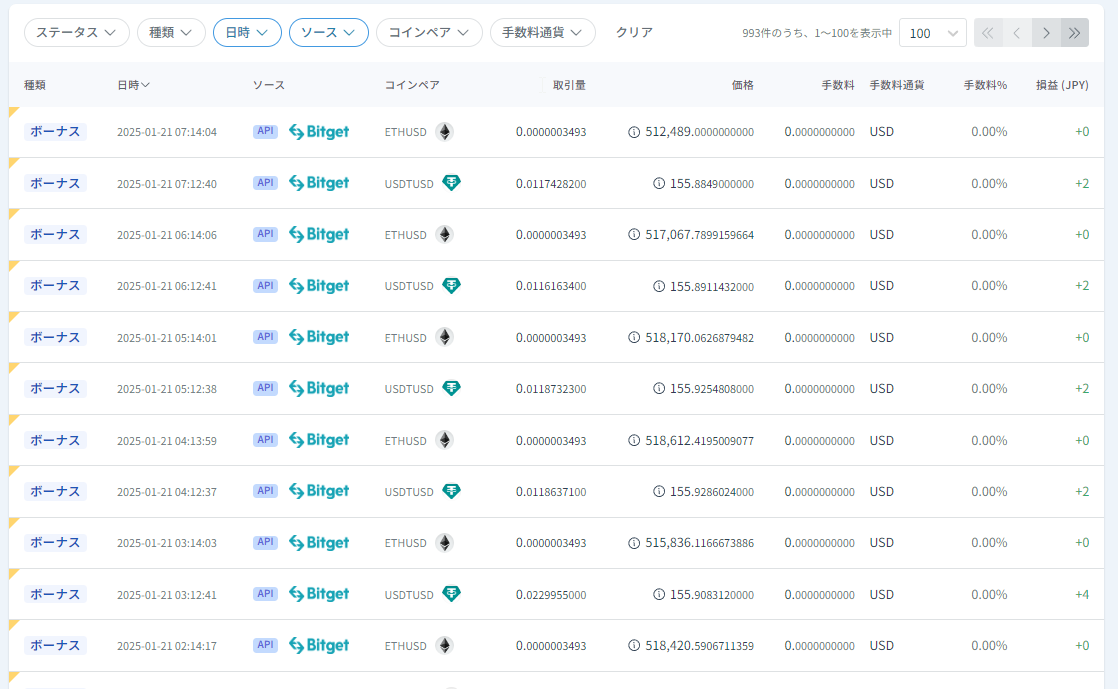The width and height of the screenshot is (1118, 689).
Task: Click info icon beside price 517,067
Action: point(634,235)
